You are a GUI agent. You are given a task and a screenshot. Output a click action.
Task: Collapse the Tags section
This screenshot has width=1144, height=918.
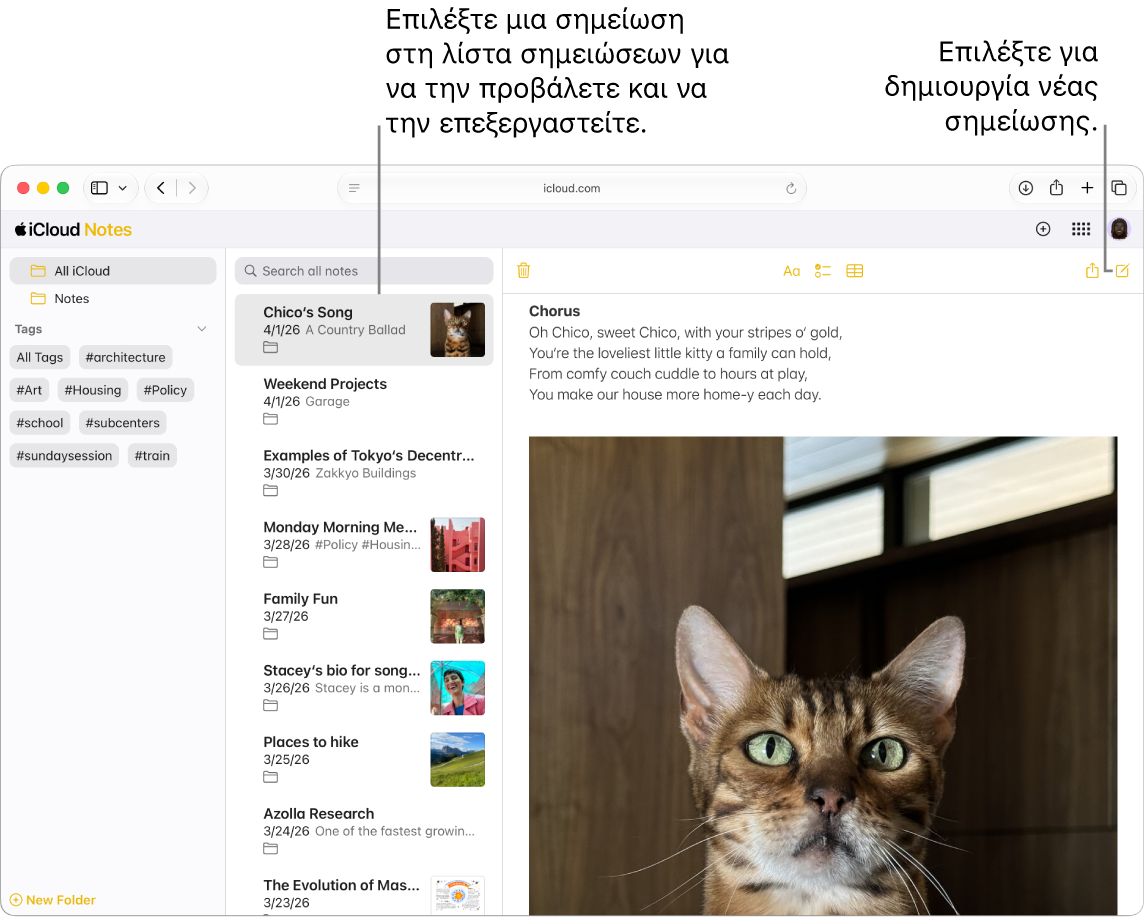pyautogui.click(x=202, y=329)
